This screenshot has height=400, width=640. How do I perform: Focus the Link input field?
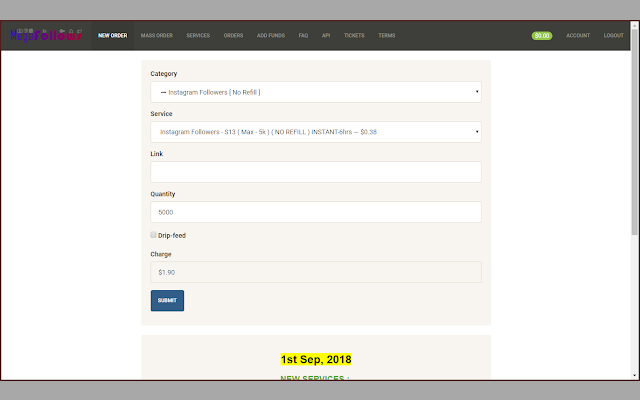316,172
